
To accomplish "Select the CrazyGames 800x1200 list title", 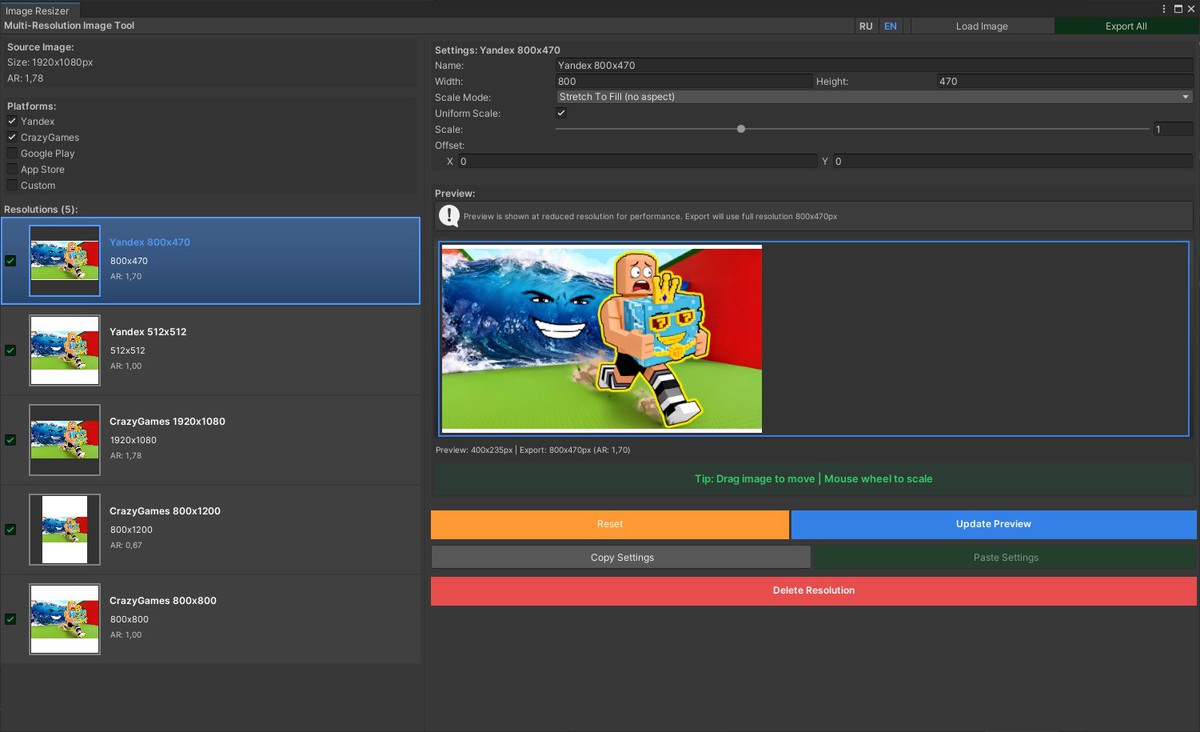I will [x=165, y=511].
